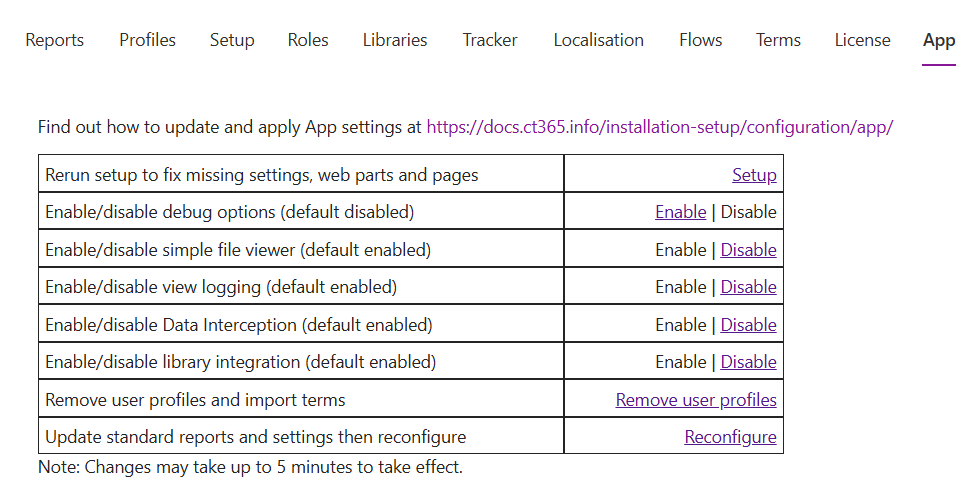Screen dimensions: 973x491
Task: Disable library integration
Action: tap(748, 362)
